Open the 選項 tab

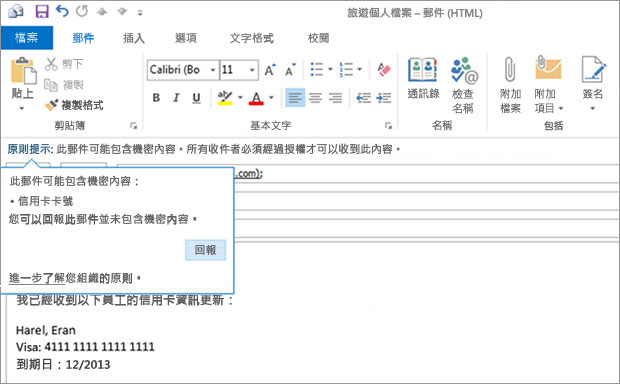(185, 38)
